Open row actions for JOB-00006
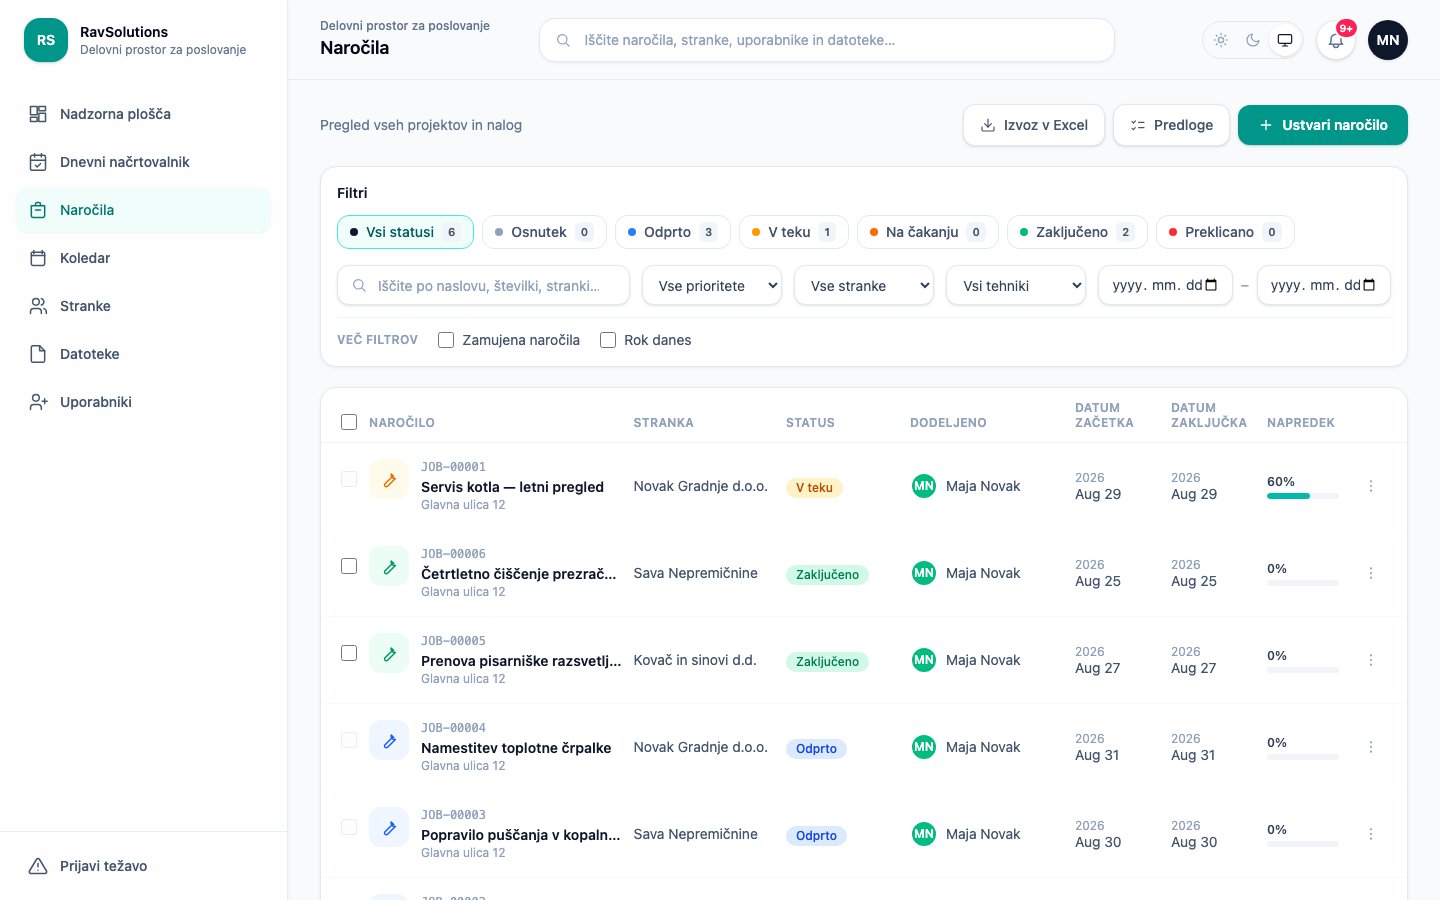1440x900 pixels. pos(1371,573)
